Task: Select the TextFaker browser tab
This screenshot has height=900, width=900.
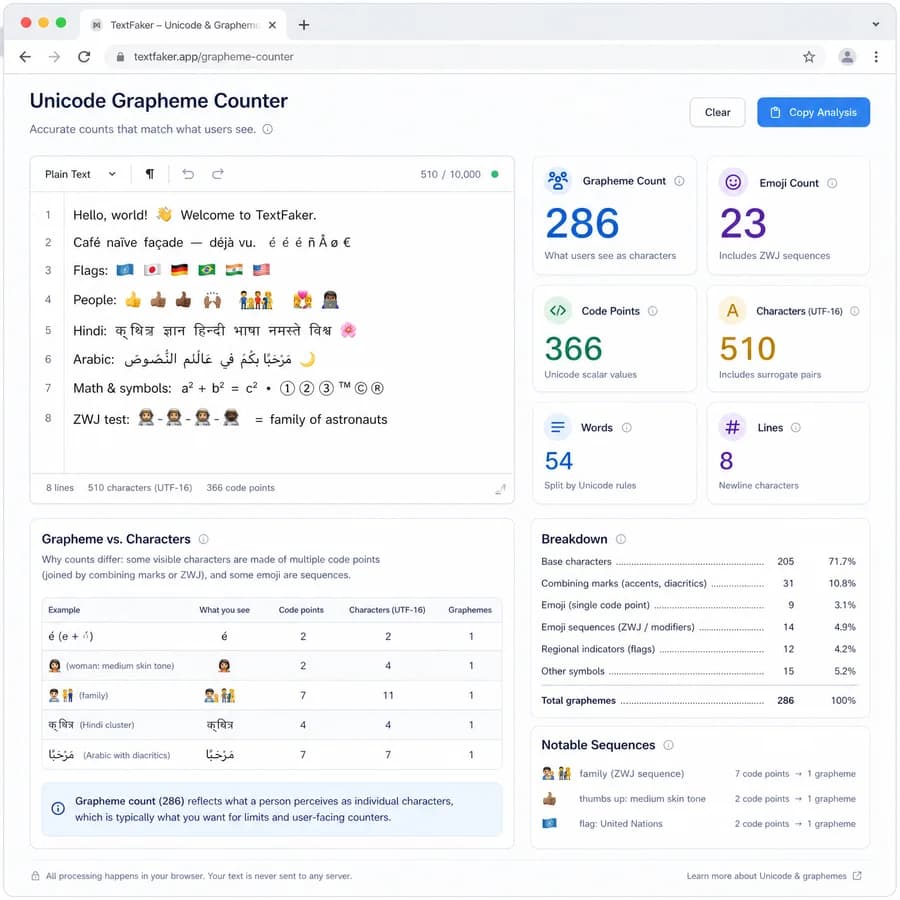Action: tap(183, 25)
